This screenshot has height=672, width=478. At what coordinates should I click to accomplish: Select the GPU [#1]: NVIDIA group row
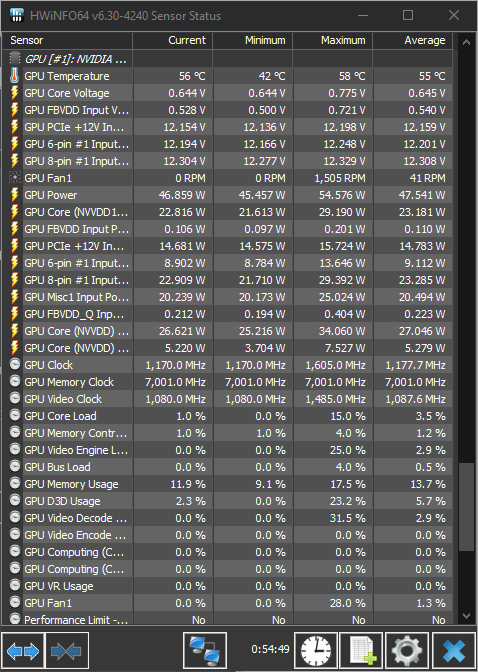(227, 59)
